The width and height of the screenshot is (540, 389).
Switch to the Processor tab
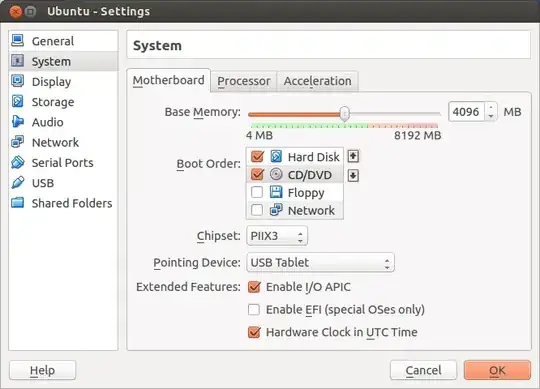click(243, 81)
